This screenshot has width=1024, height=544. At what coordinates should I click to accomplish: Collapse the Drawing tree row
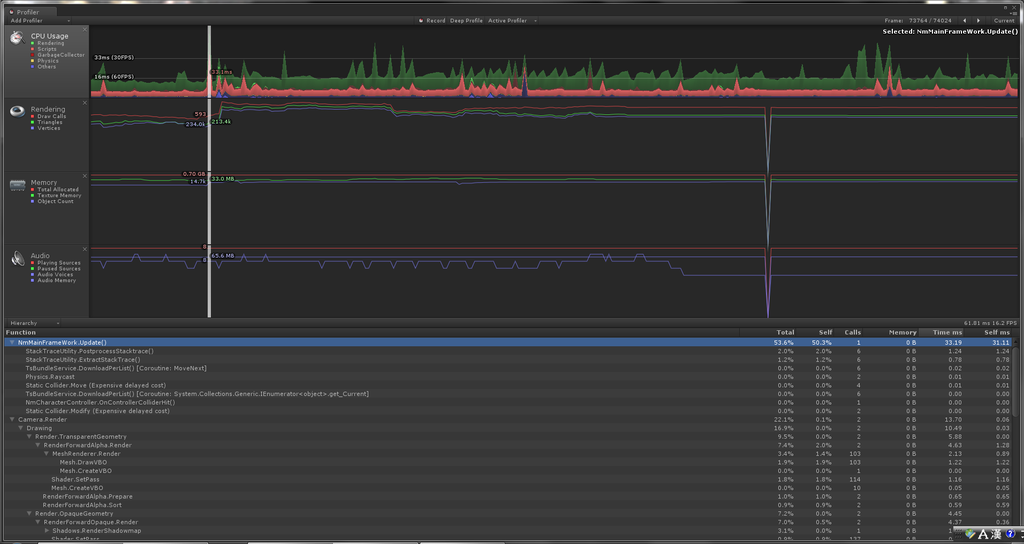coord(20,428)
